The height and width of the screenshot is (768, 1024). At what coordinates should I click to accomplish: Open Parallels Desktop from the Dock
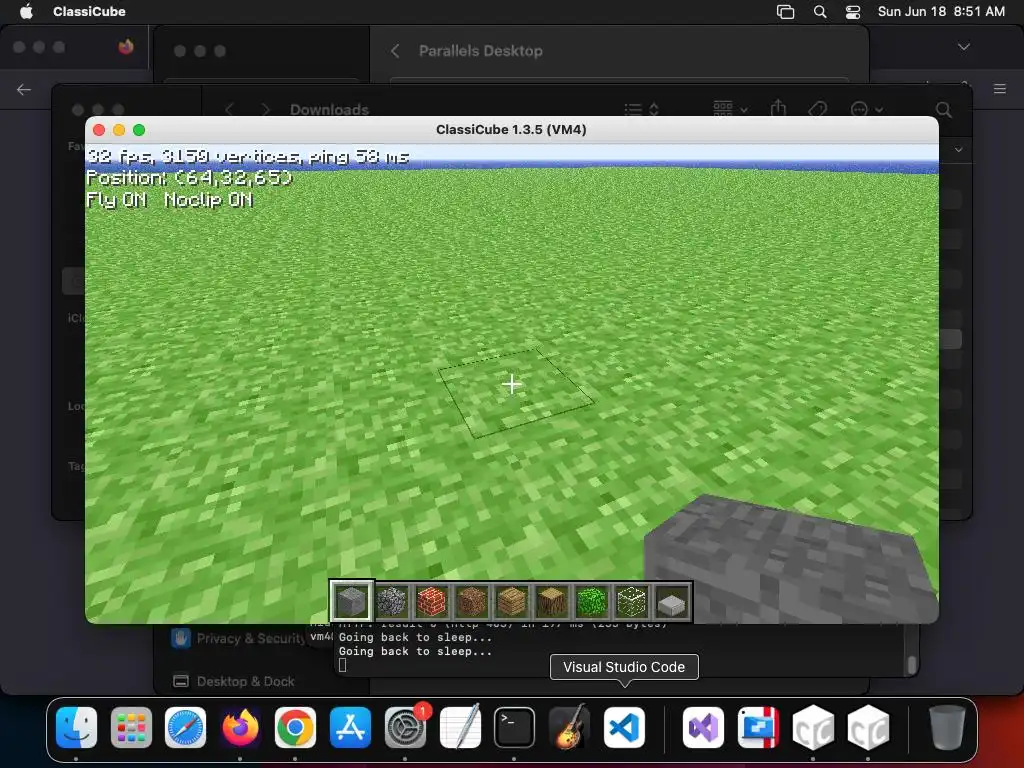pos(758,728)
